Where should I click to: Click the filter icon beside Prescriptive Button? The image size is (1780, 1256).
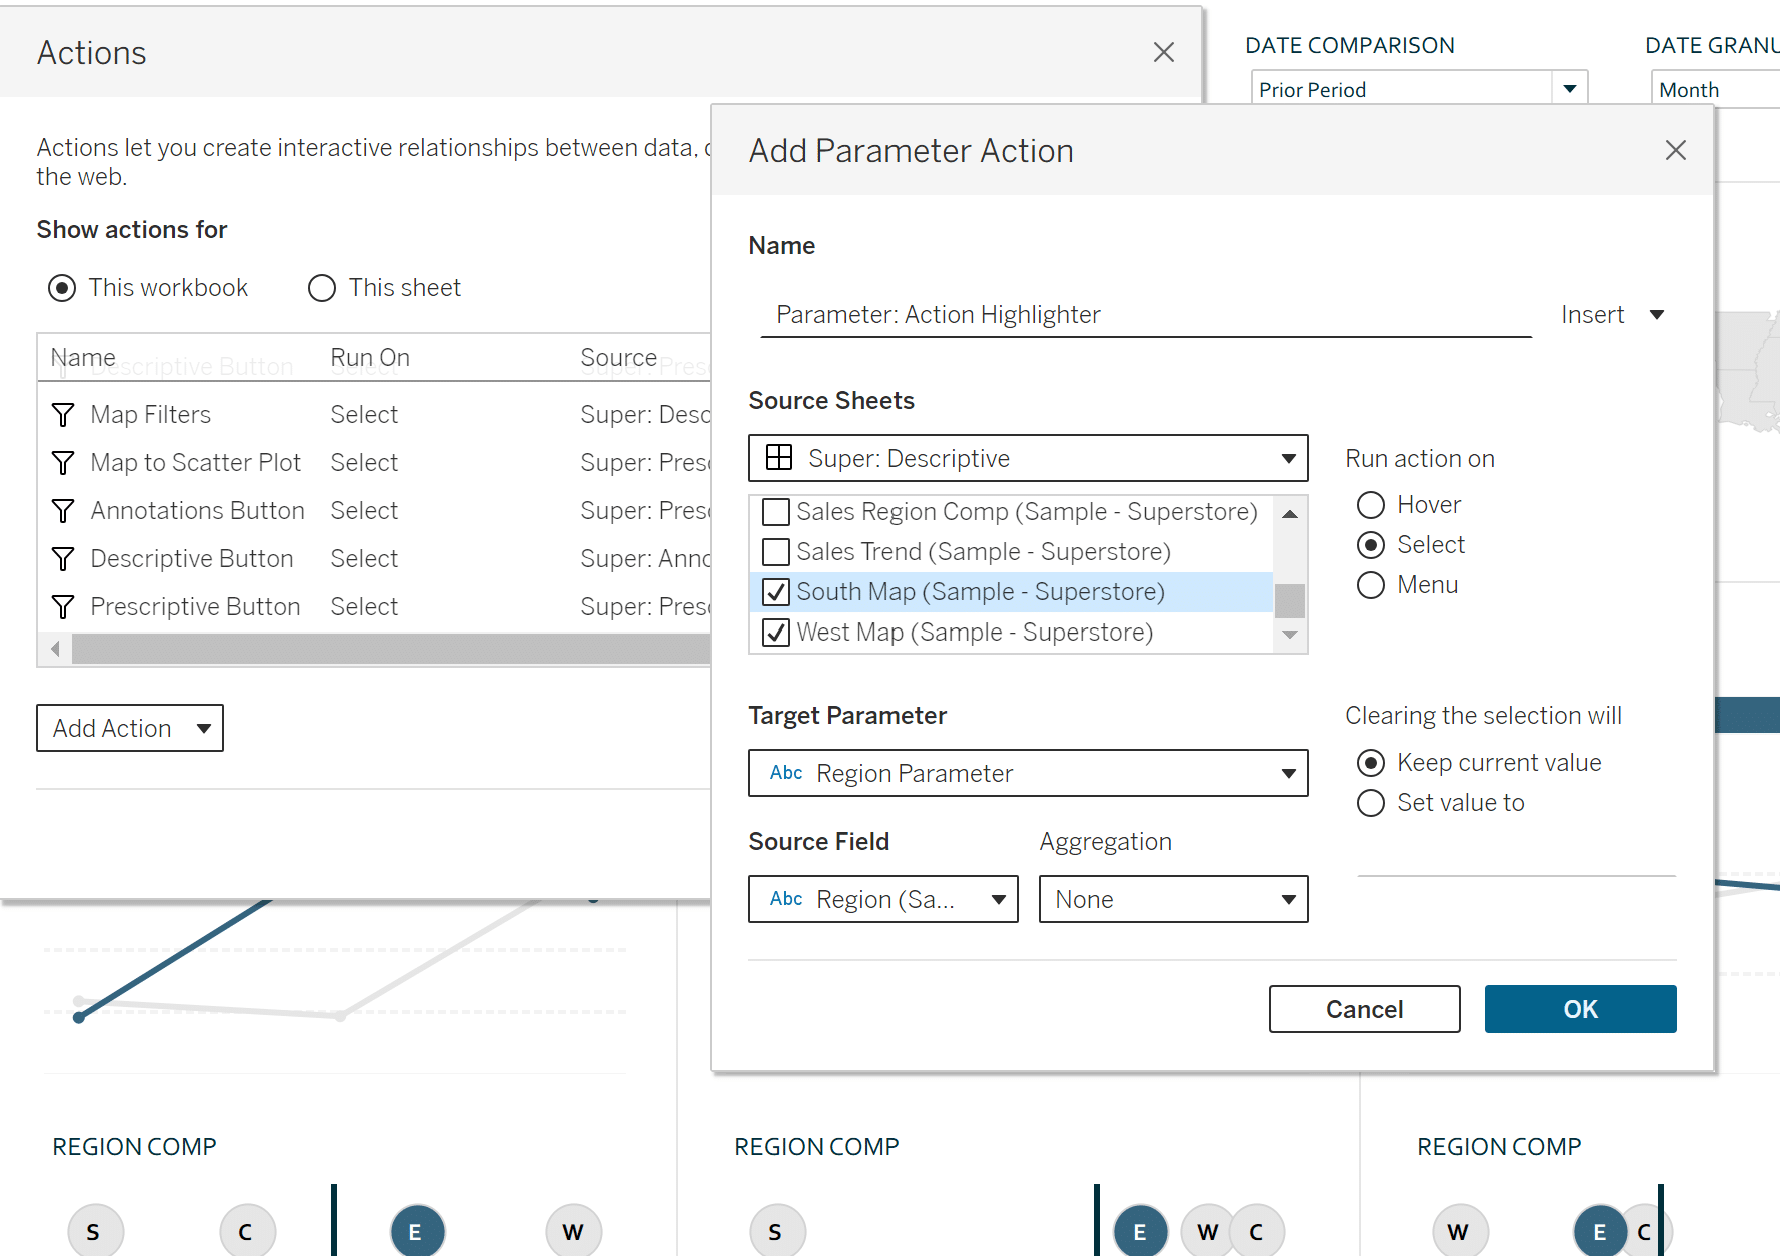coord(63,607)
